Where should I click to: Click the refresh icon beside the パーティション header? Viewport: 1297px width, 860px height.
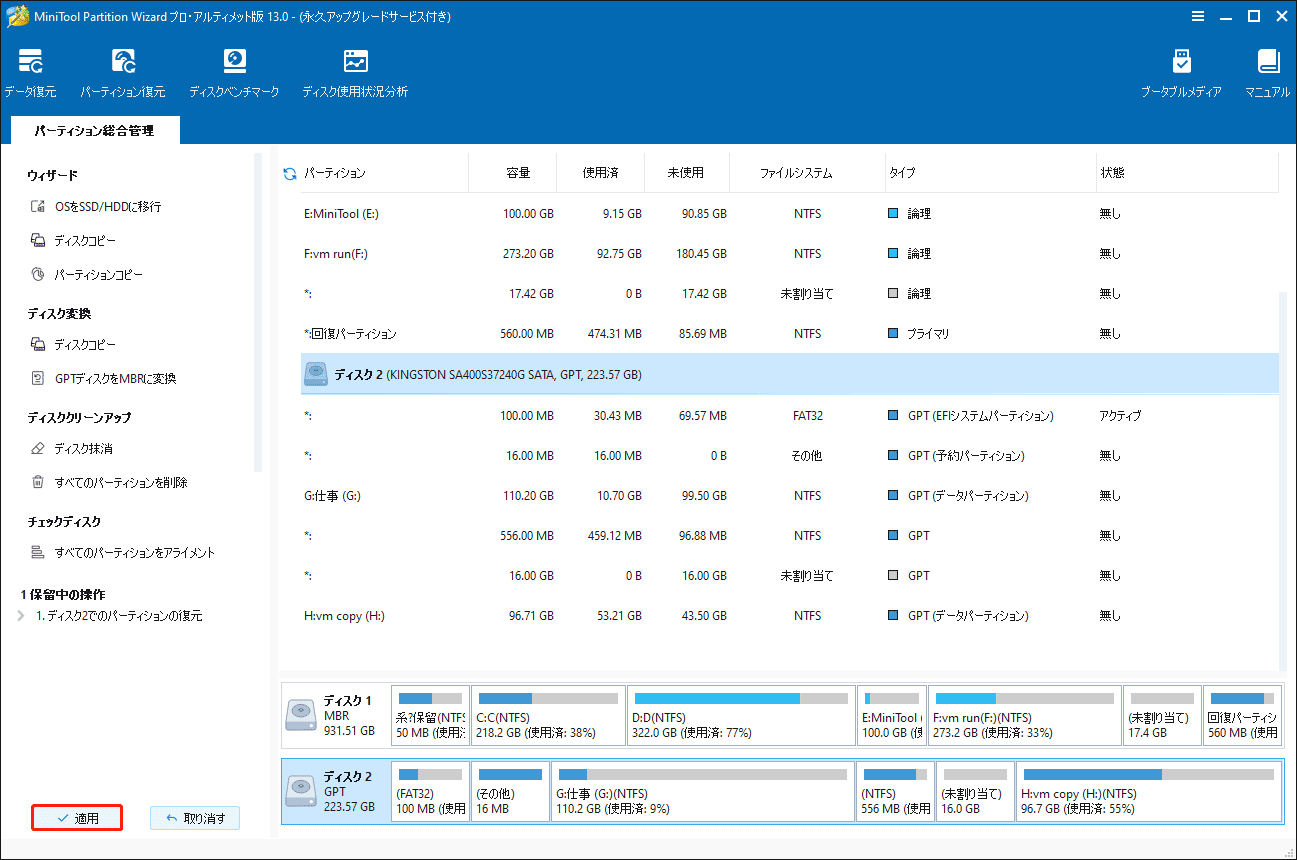pos(290,174)
